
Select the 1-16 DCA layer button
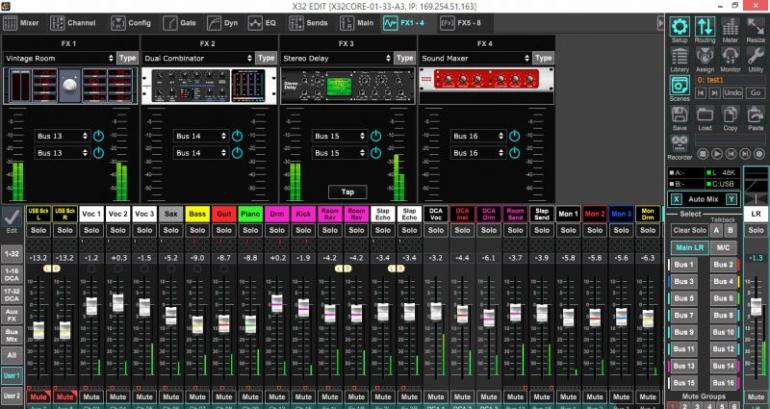coord(11,275)
